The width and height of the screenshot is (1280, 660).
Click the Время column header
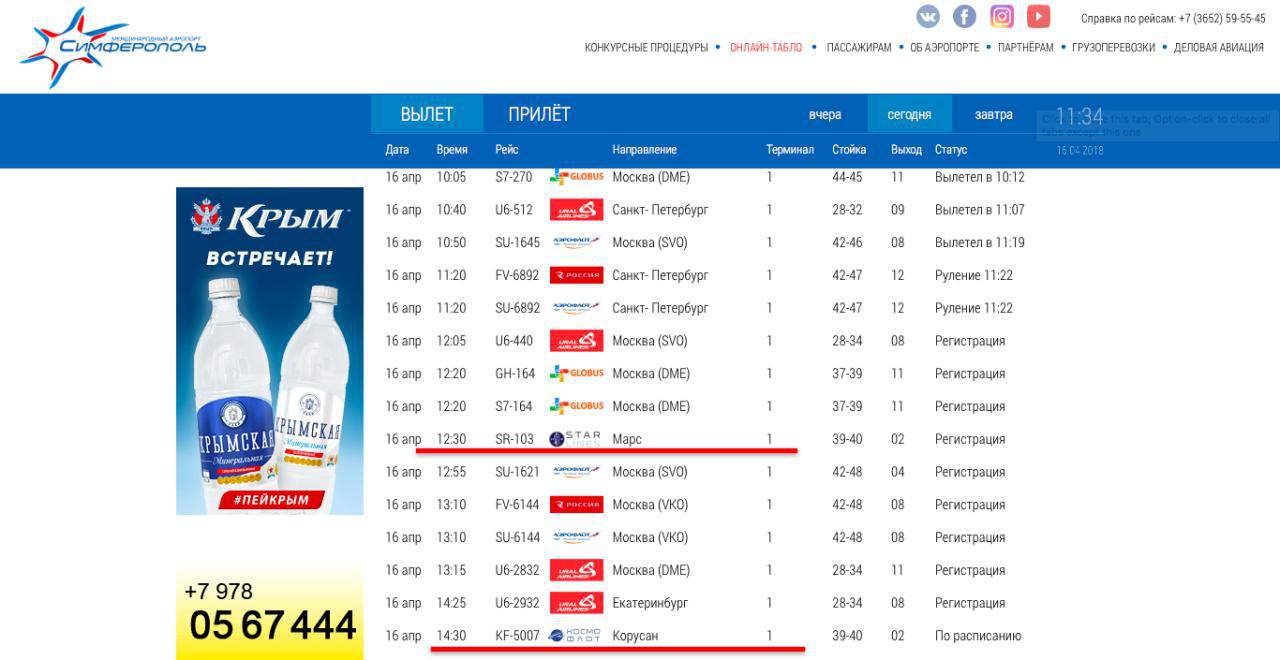452,150
